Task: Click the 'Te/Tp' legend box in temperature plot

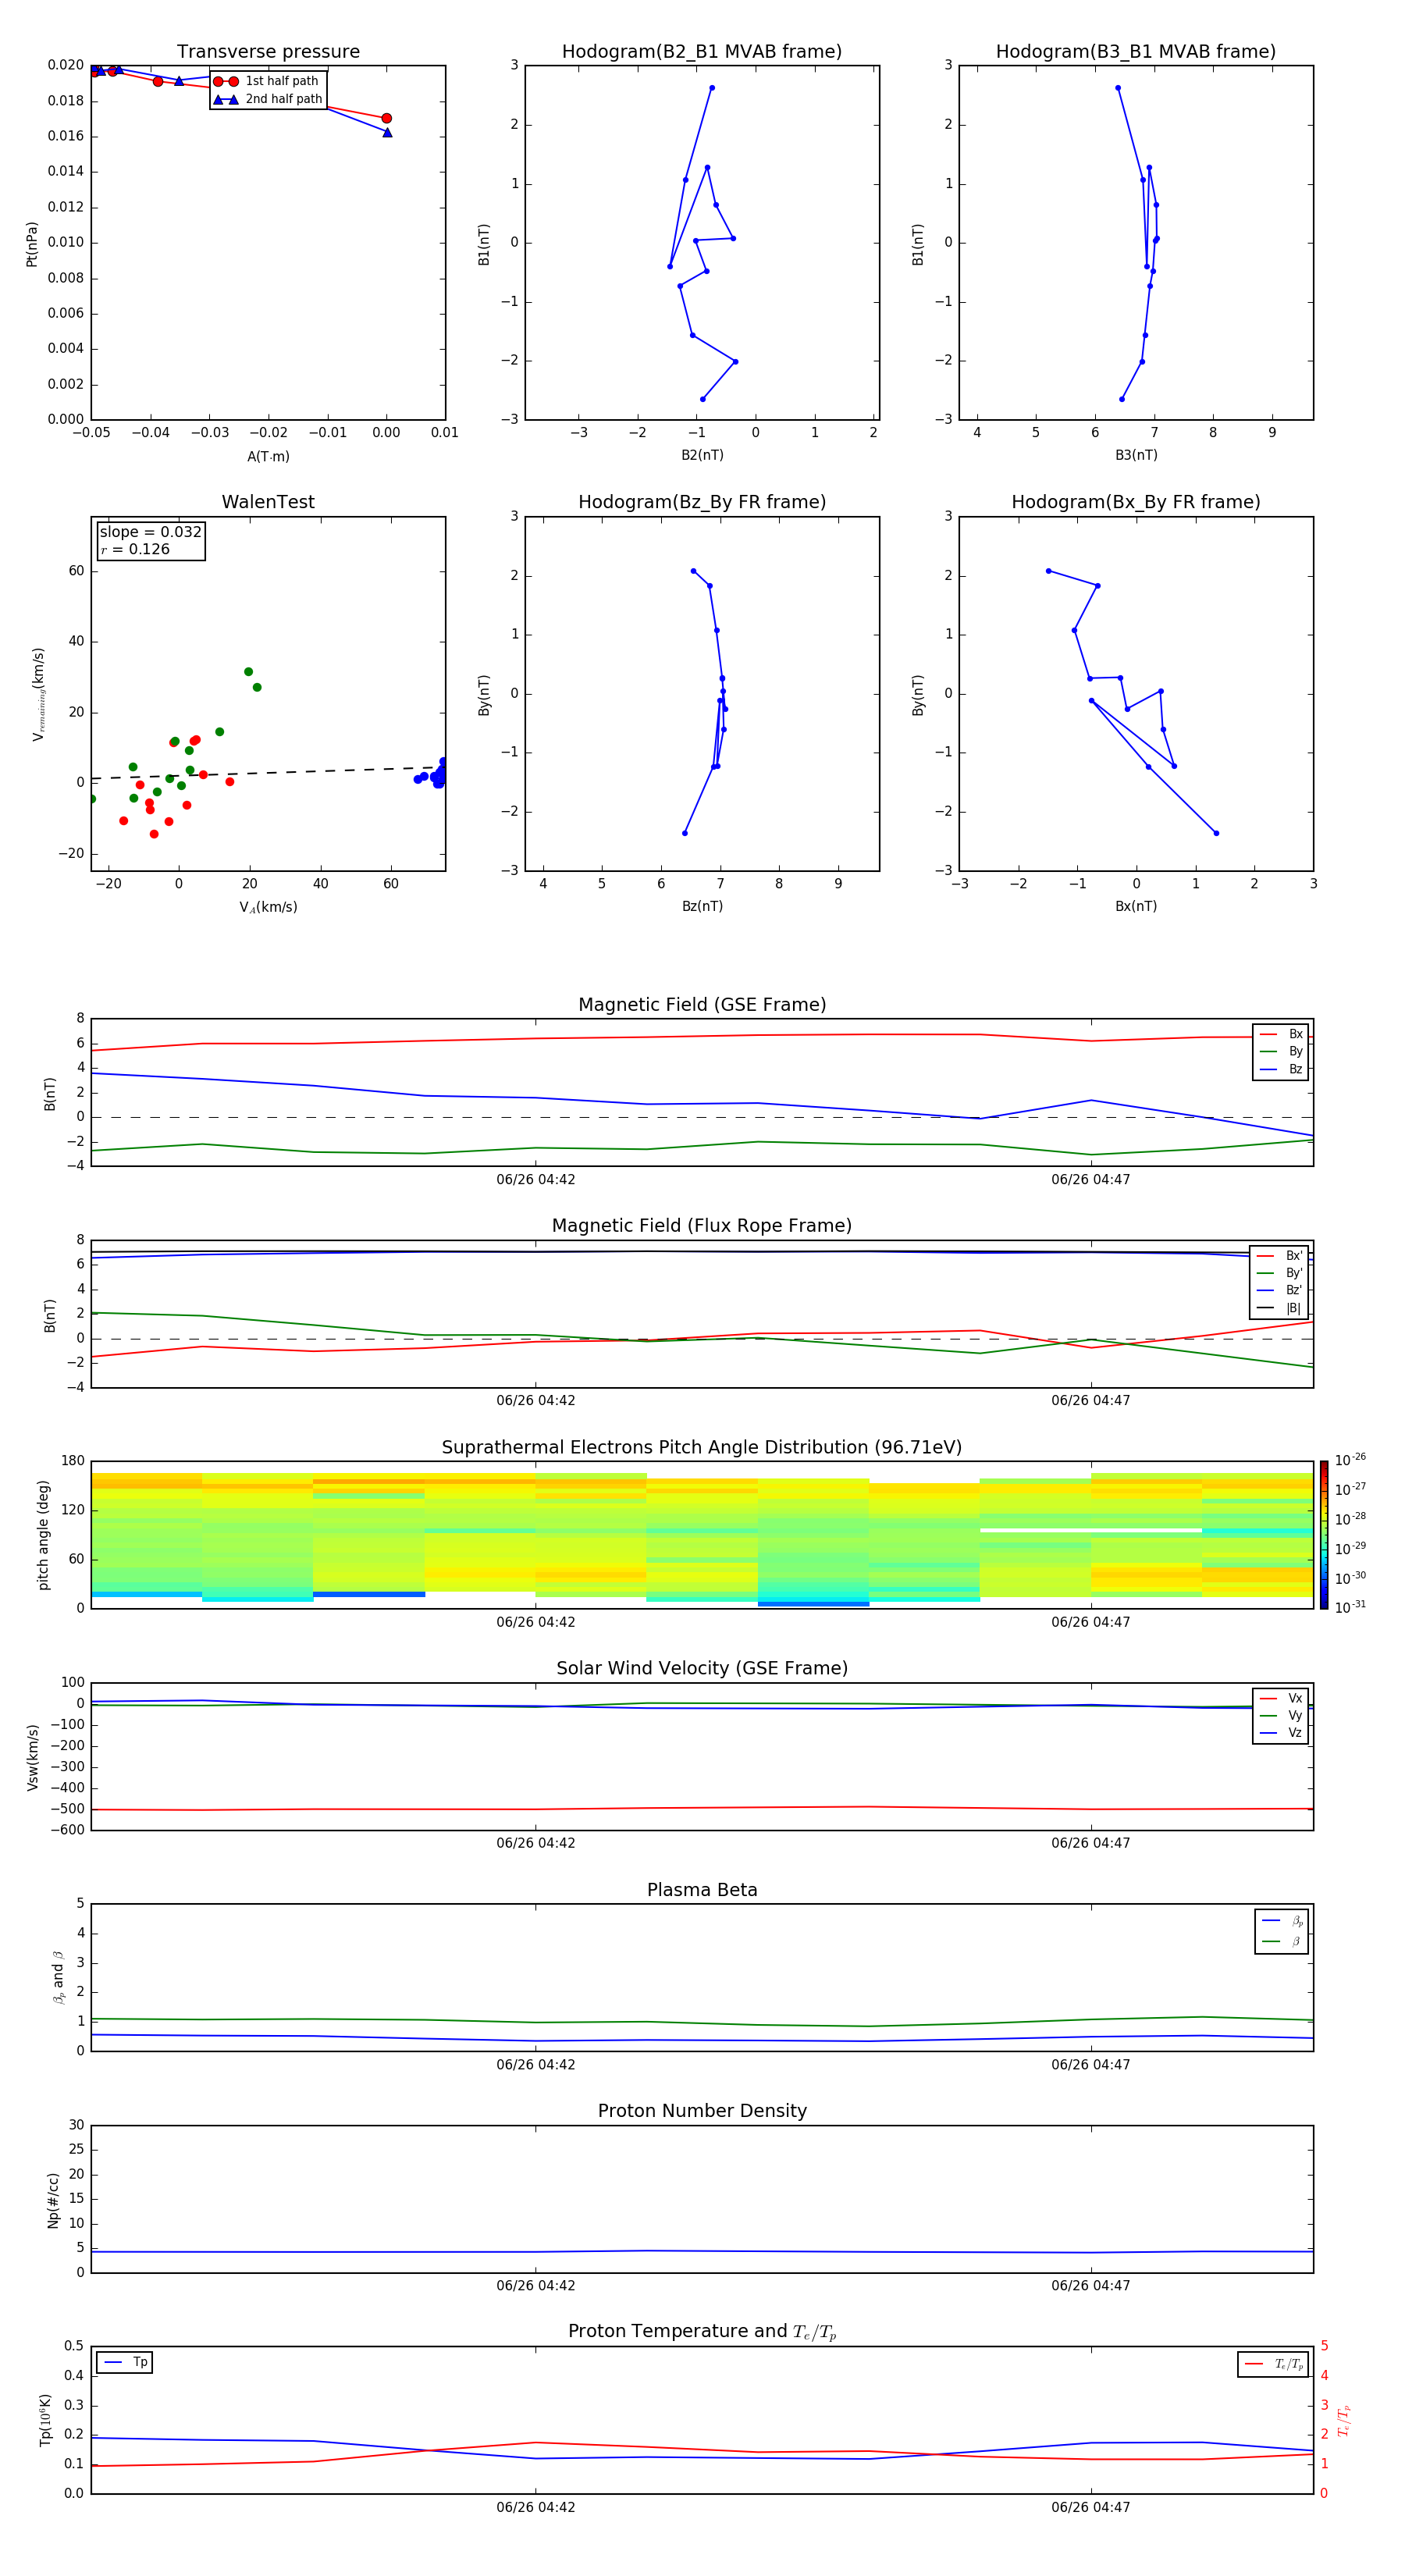Action: (x=1273, y=2364)
